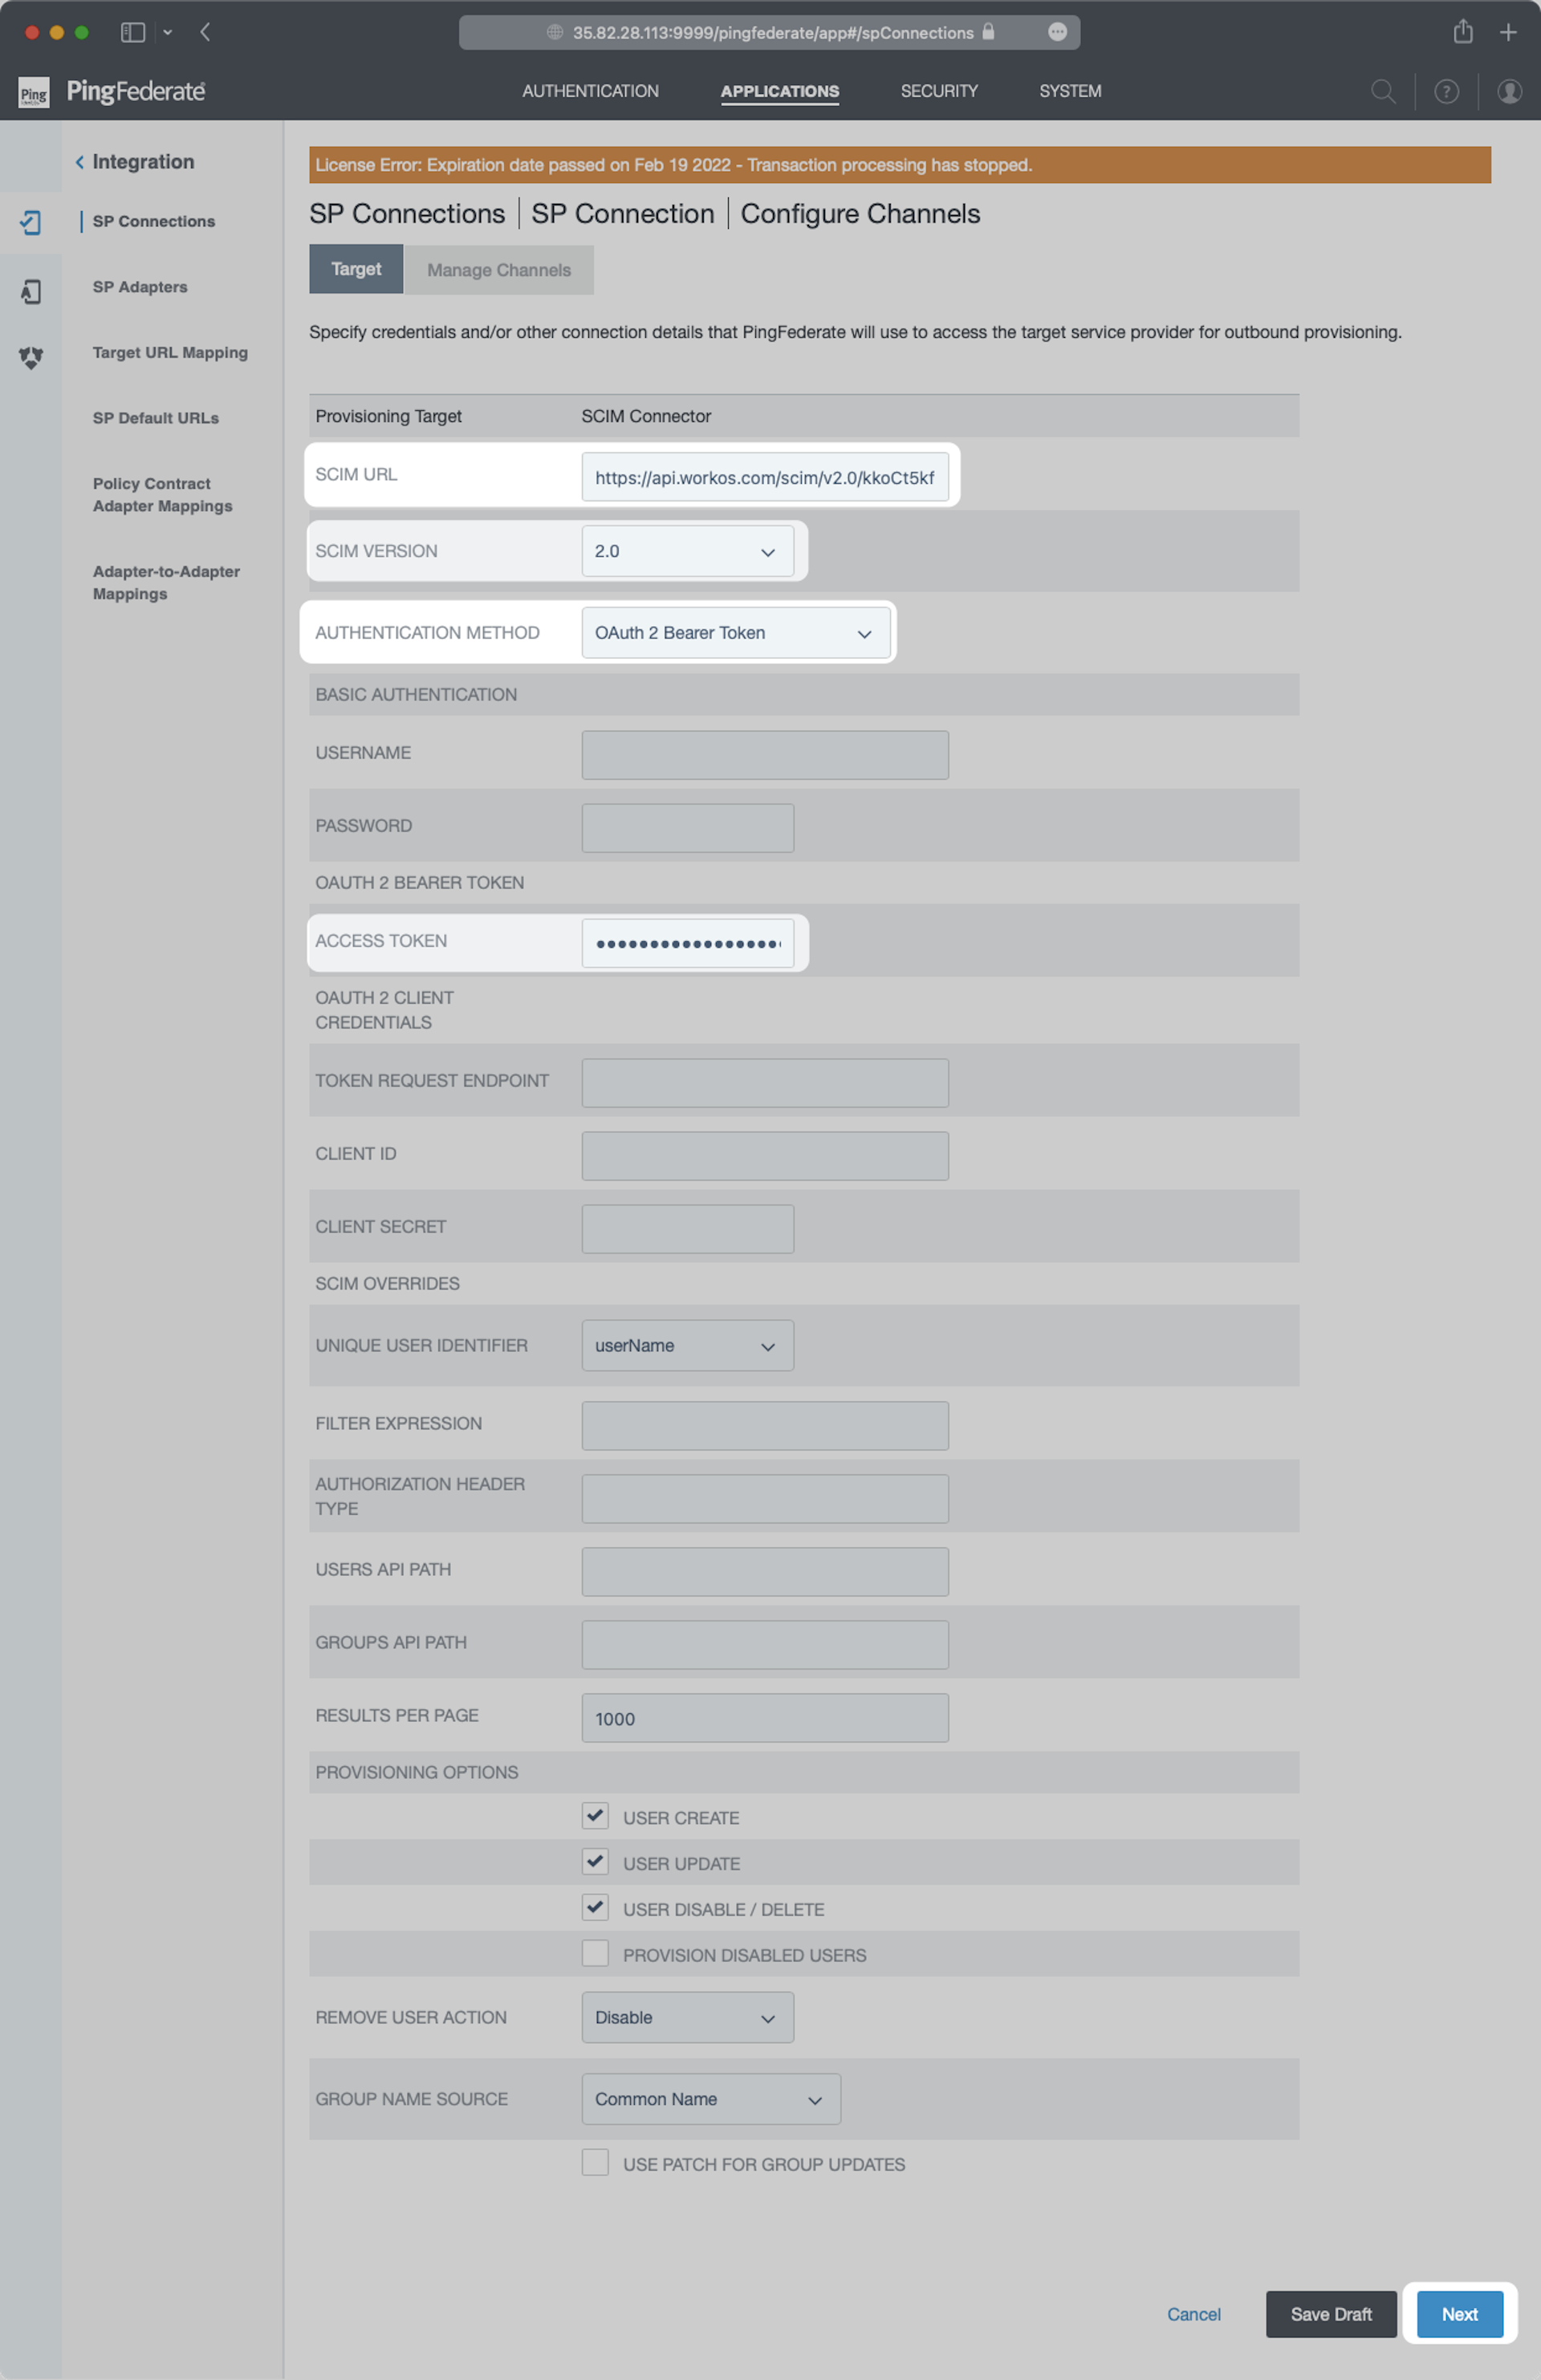Click the third sidebar icon below adapters
The width and height of the screenshot is (1541, 2380).
tap(31, 357)
